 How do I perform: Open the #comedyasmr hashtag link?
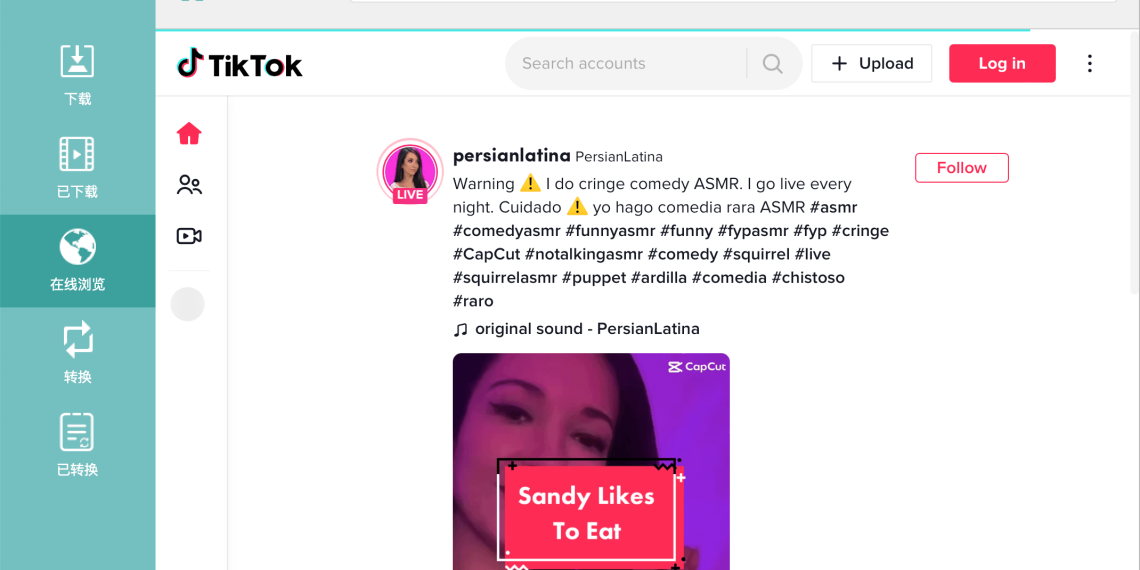point(505,231)
